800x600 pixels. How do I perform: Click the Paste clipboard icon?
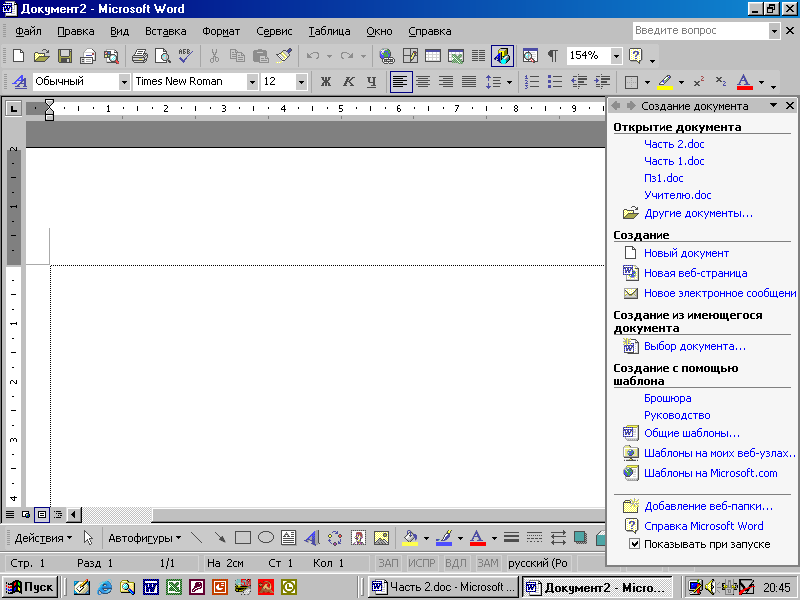261,56
